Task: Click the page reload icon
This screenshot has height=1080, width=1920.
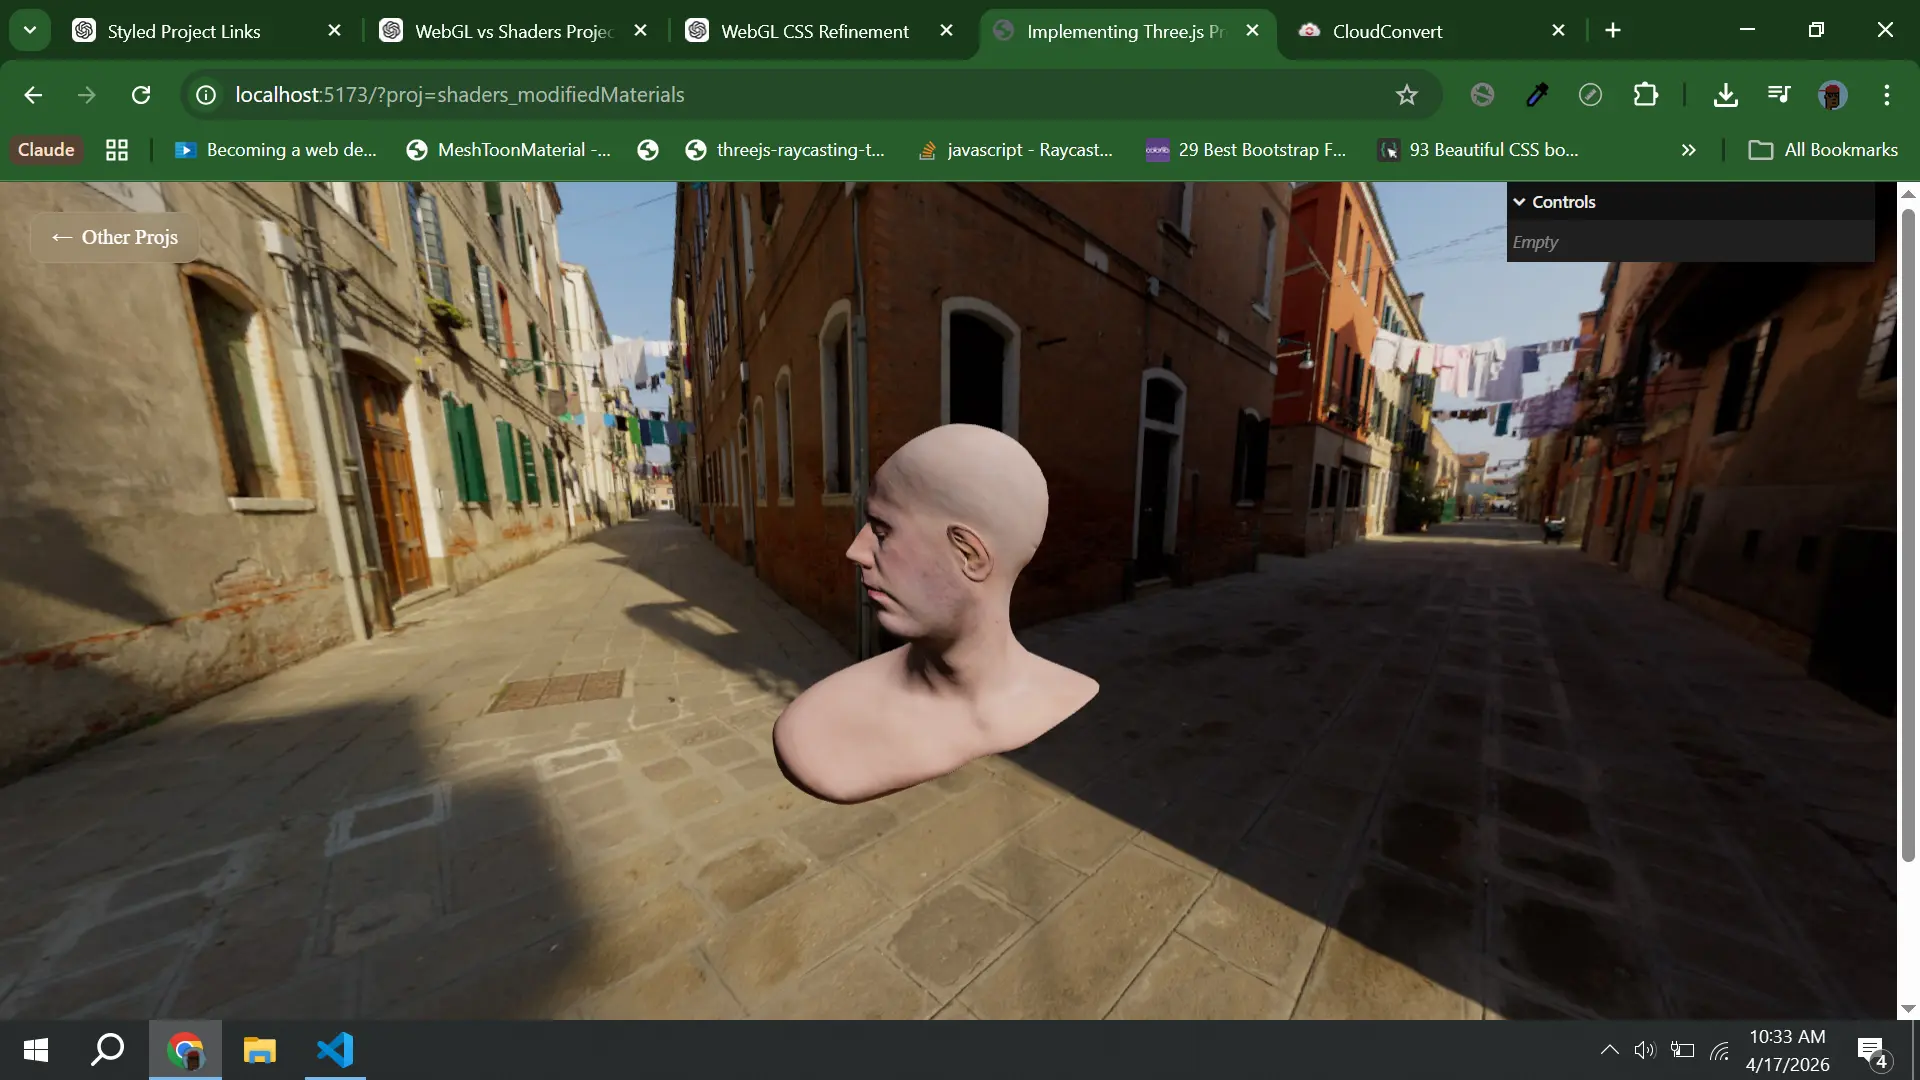Action: 141,95
